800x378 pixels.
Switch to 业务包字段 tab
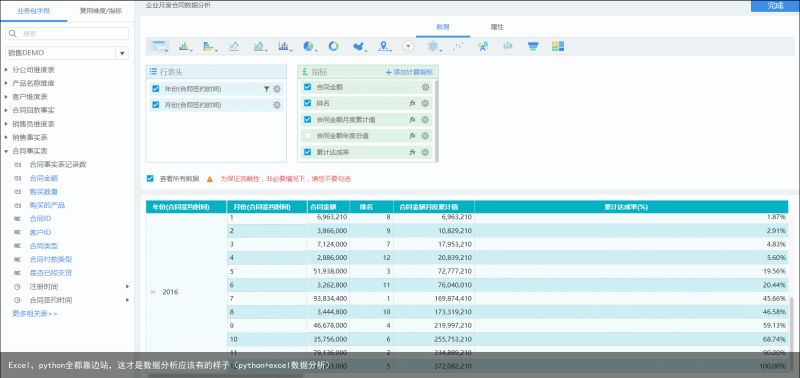34,11
